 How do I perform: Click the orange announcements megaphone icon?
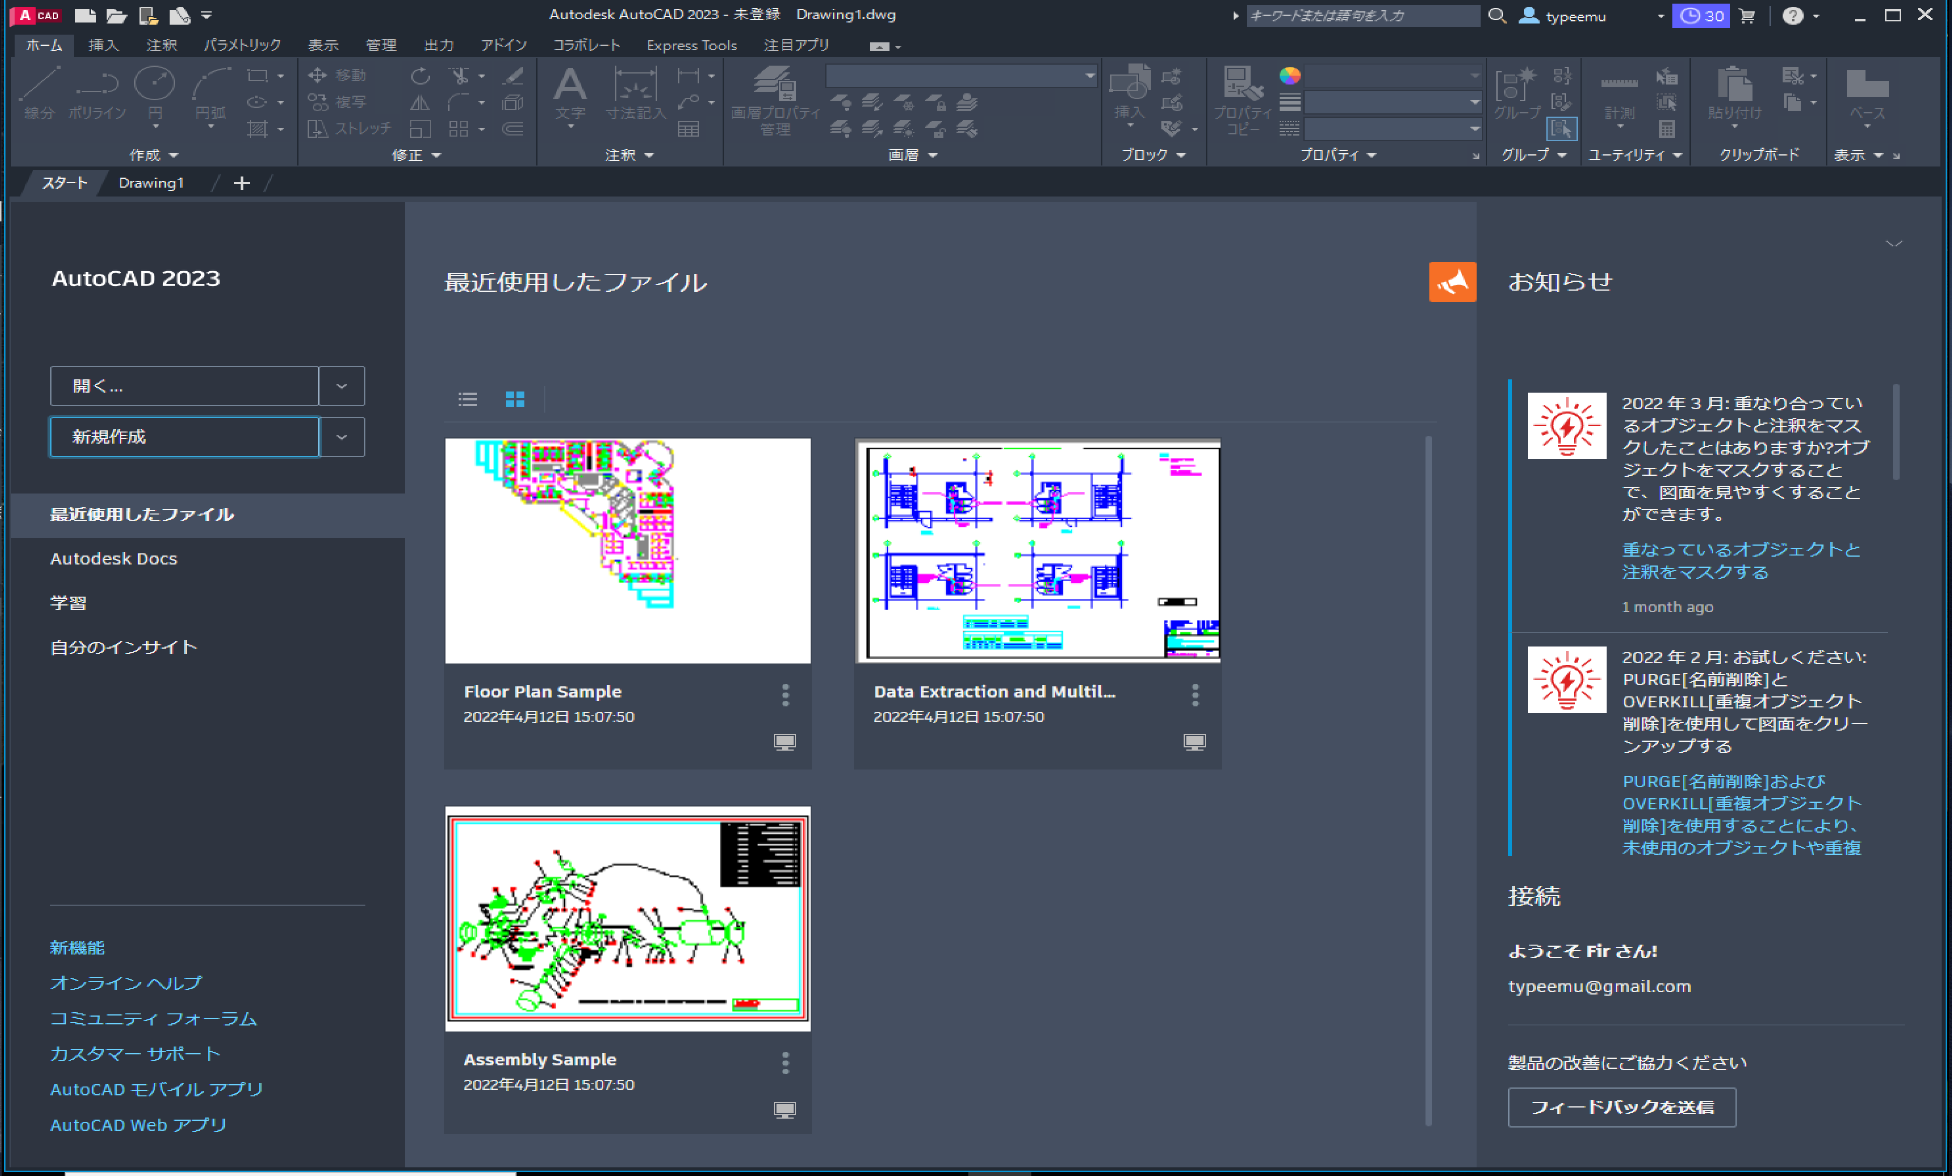click(x=1452, y=282)
